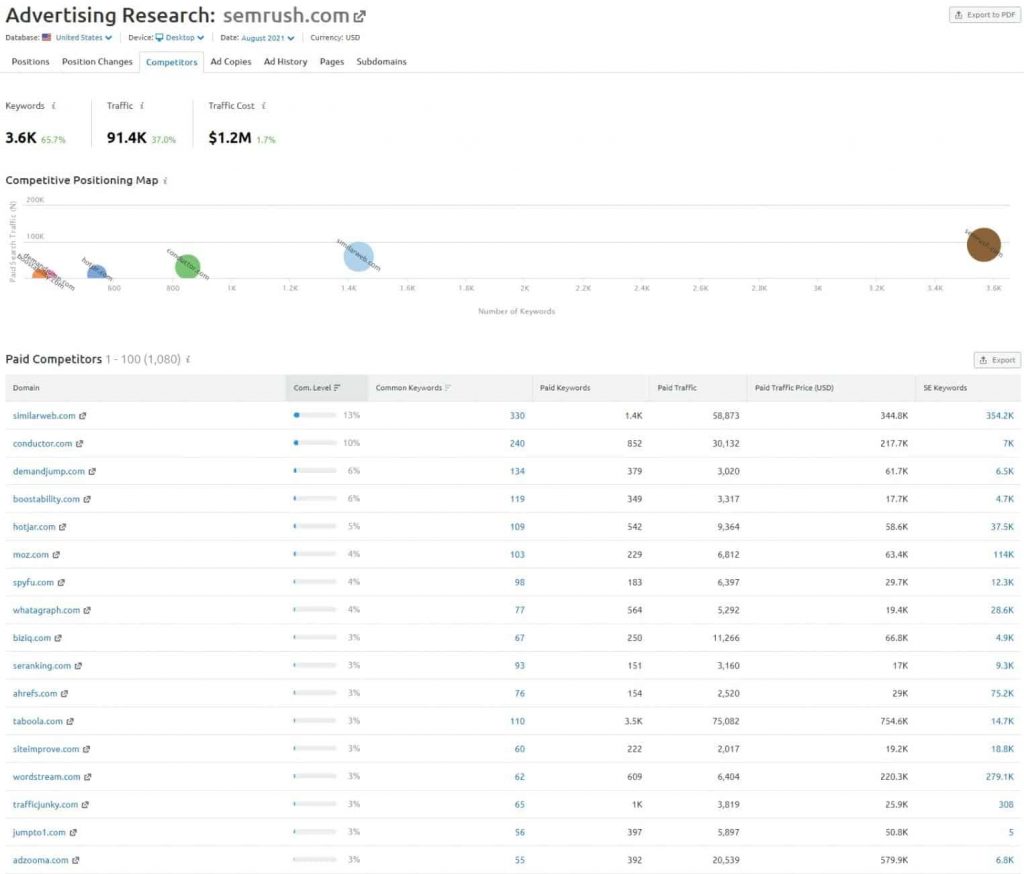1024x874 pixels.
Task: Click paid traffic value 75,082
Action: click(x=726, y=721)
